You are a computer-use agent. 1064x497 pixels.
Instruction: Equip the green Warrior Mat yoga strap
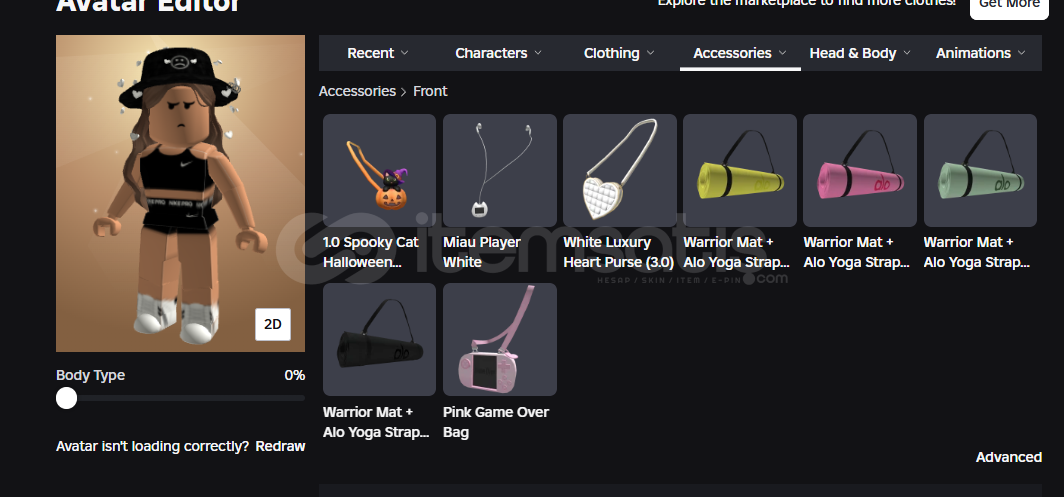click(x=980, y=170)
